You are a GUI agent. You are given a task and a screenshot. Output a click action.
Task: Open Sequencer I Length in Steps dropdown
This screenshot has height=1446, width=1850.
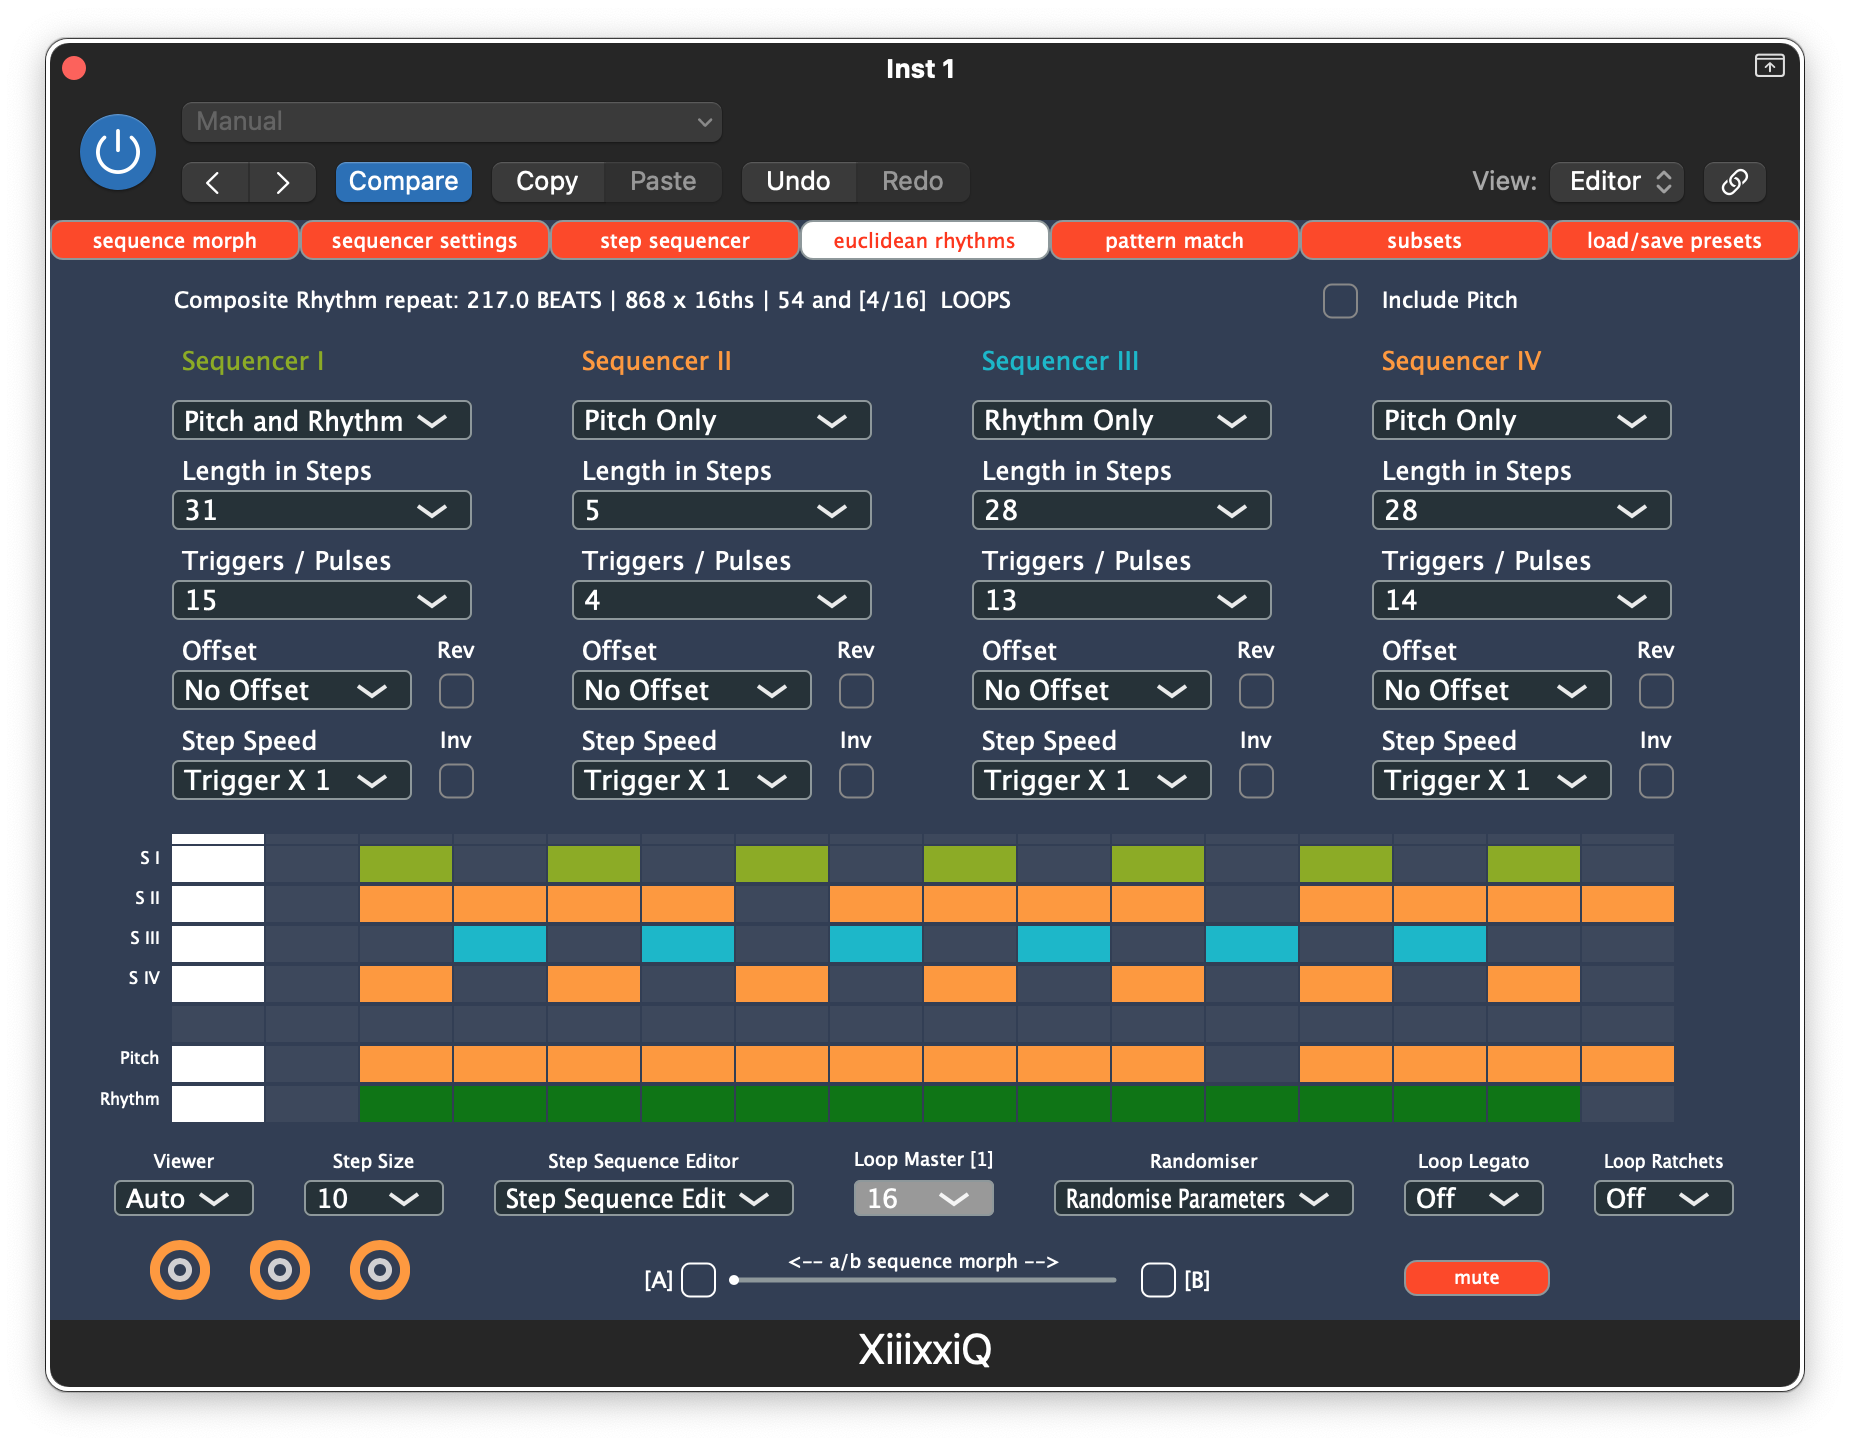pos(321,510)
